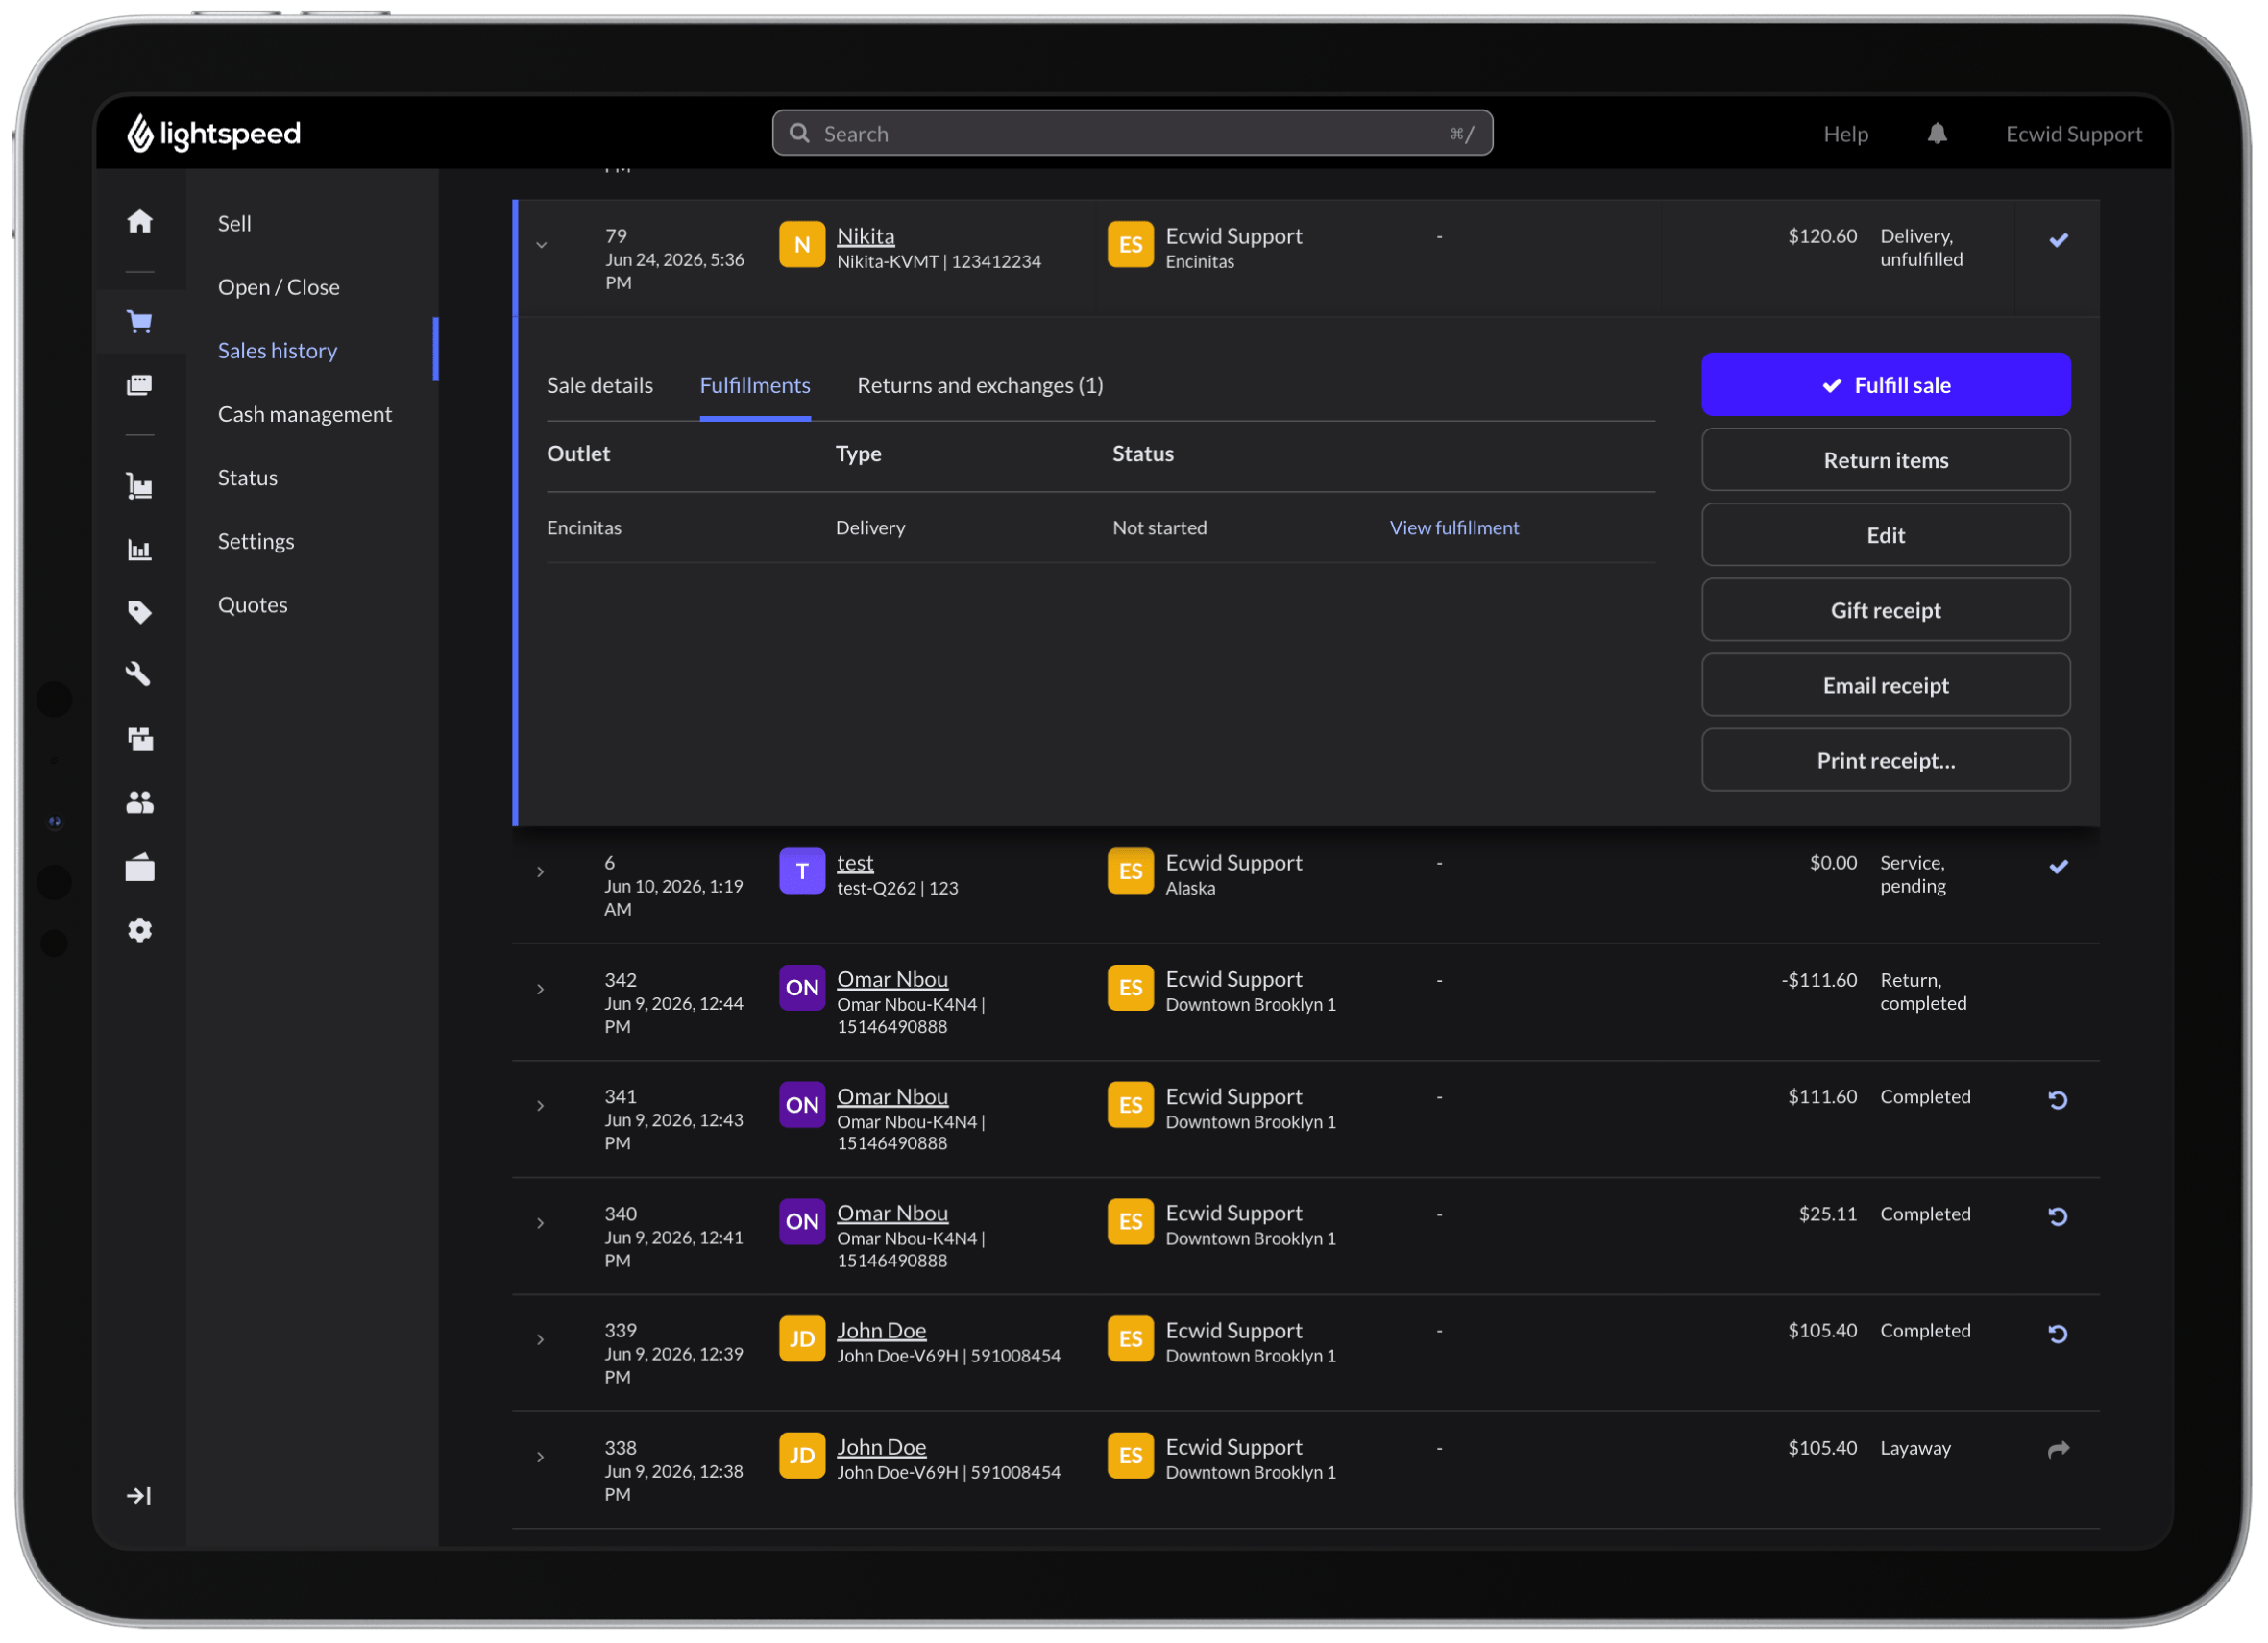Image resolution: width=2268 pixels, height=1643 pixels.
Task: Click the Gift receipt button
Action: [x=1885, y=610]
